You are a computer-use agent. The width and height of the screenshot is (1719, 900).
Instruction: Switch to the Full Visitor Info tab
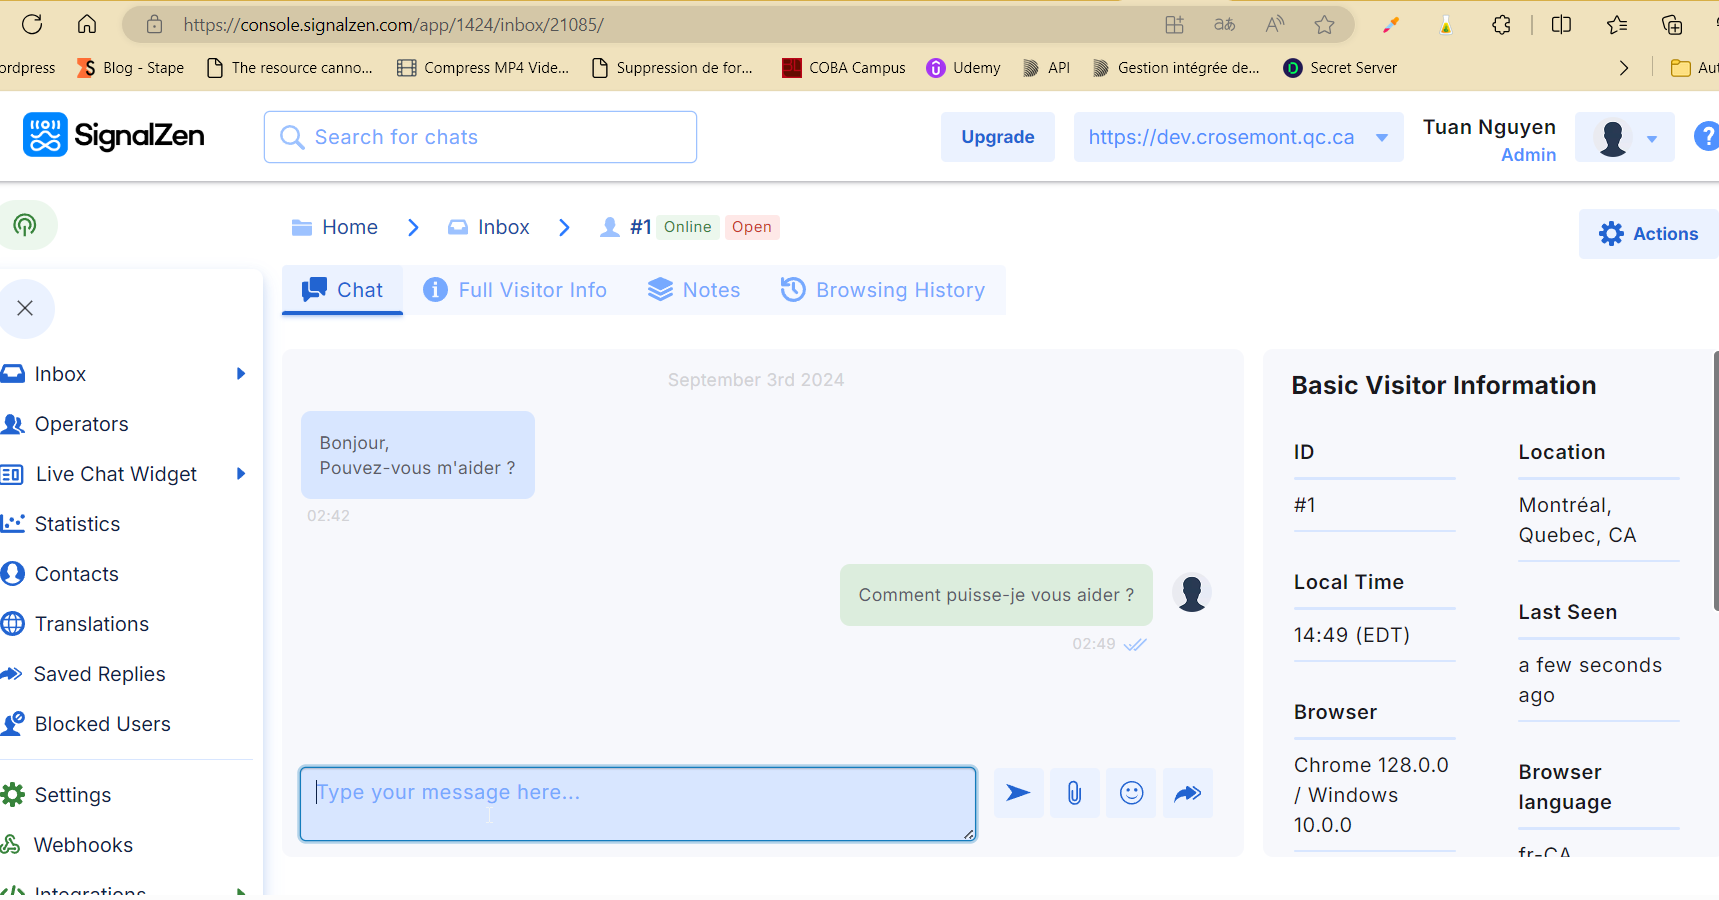point(515,290)
